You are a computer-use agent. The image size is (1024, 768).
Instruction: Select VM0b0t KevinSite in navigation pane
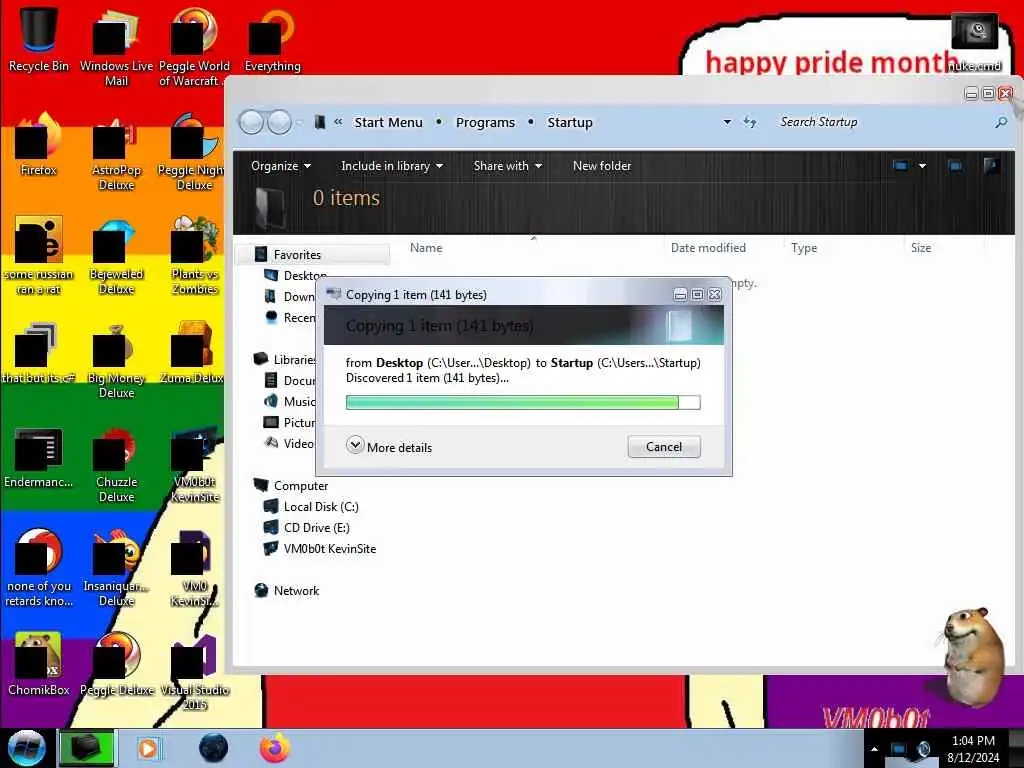click(x=320, y=549)
